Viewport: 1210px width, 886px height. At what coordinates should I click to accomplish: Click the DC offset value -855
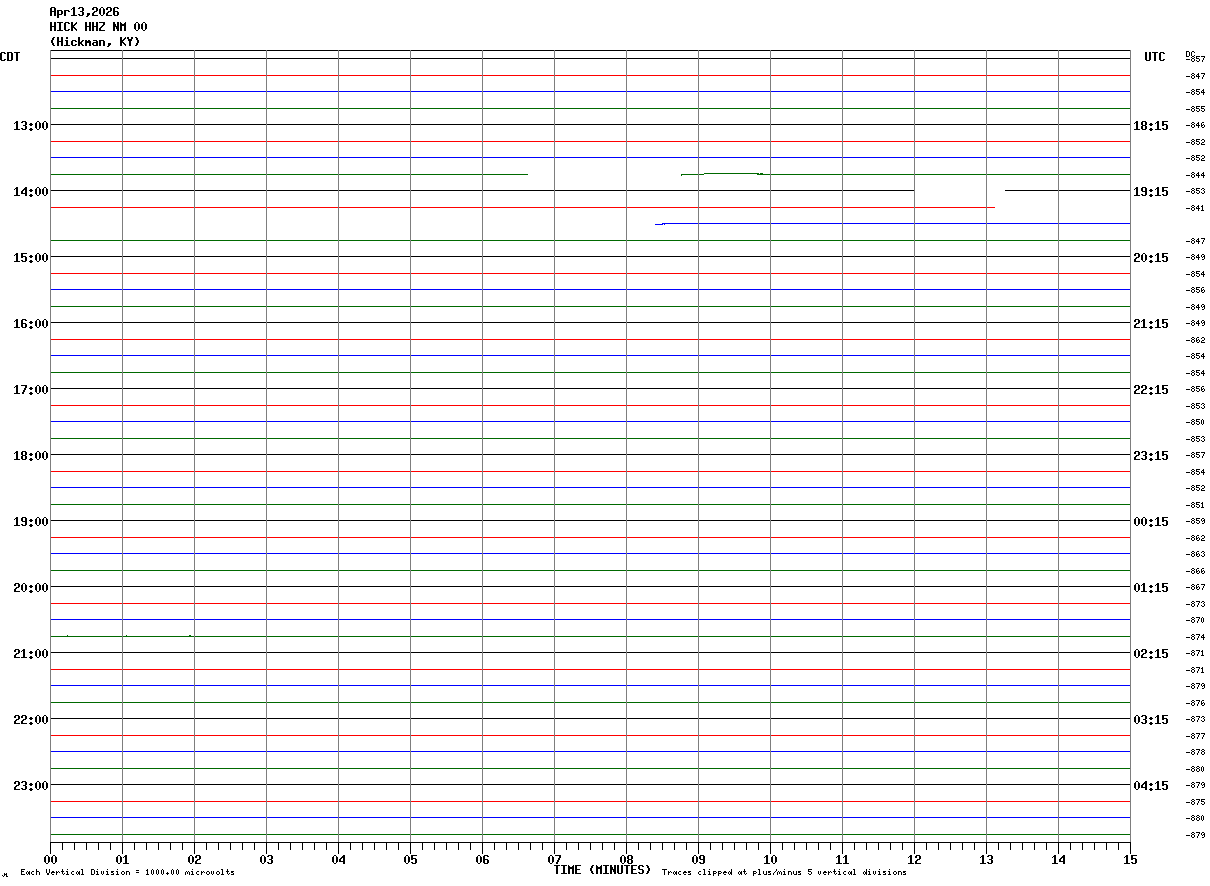click(x=1194, y=109)
